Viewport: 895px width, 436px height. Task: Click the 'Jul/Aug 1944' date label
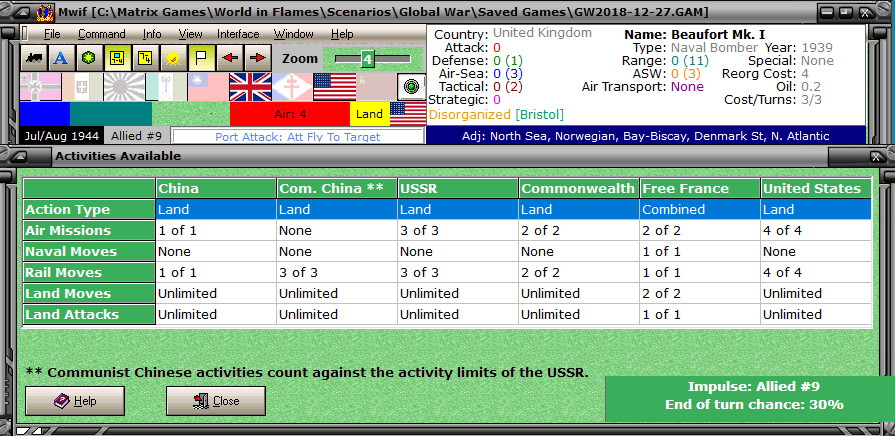(61, 136)
